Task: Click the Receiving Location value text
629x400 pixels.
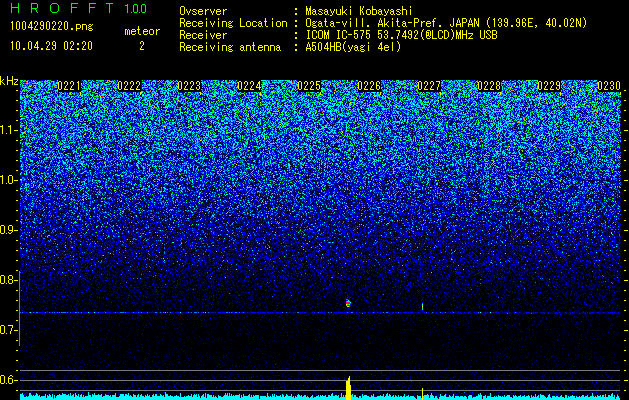Action: (x=448, y=23)
